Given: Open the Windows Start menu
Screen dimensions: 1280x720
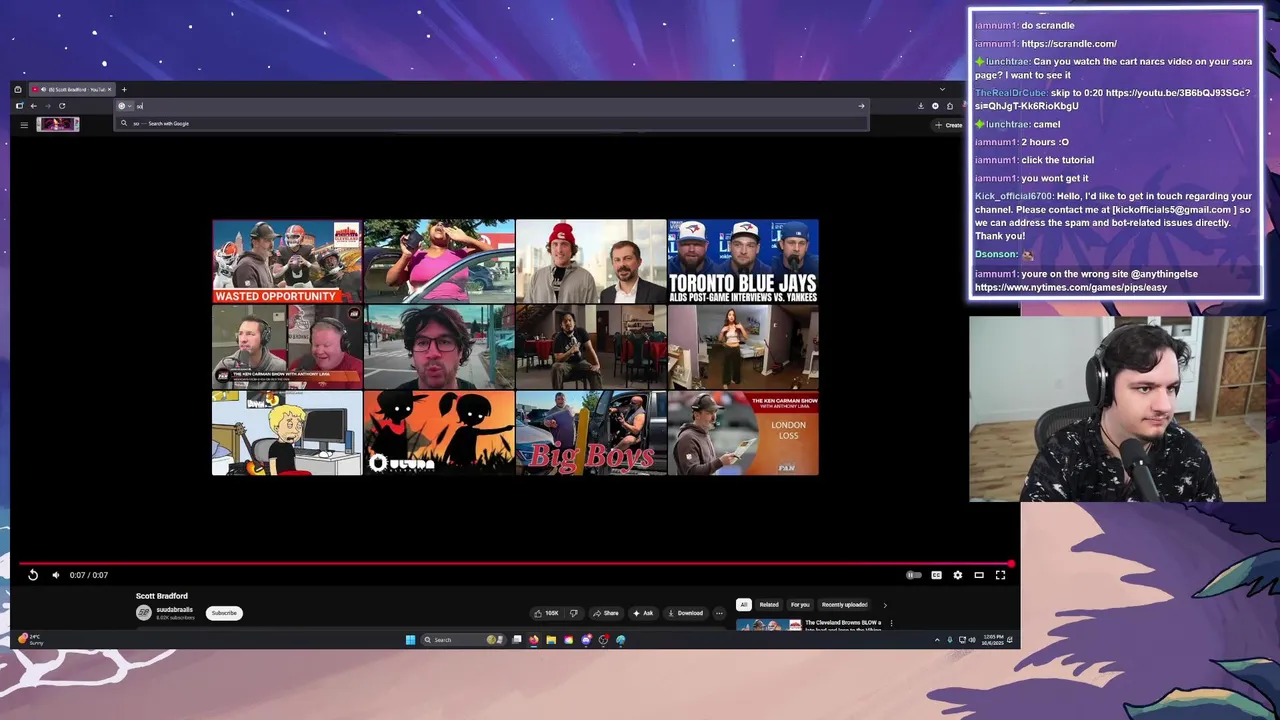Looking at the screenshot, I should coord(410,640).
